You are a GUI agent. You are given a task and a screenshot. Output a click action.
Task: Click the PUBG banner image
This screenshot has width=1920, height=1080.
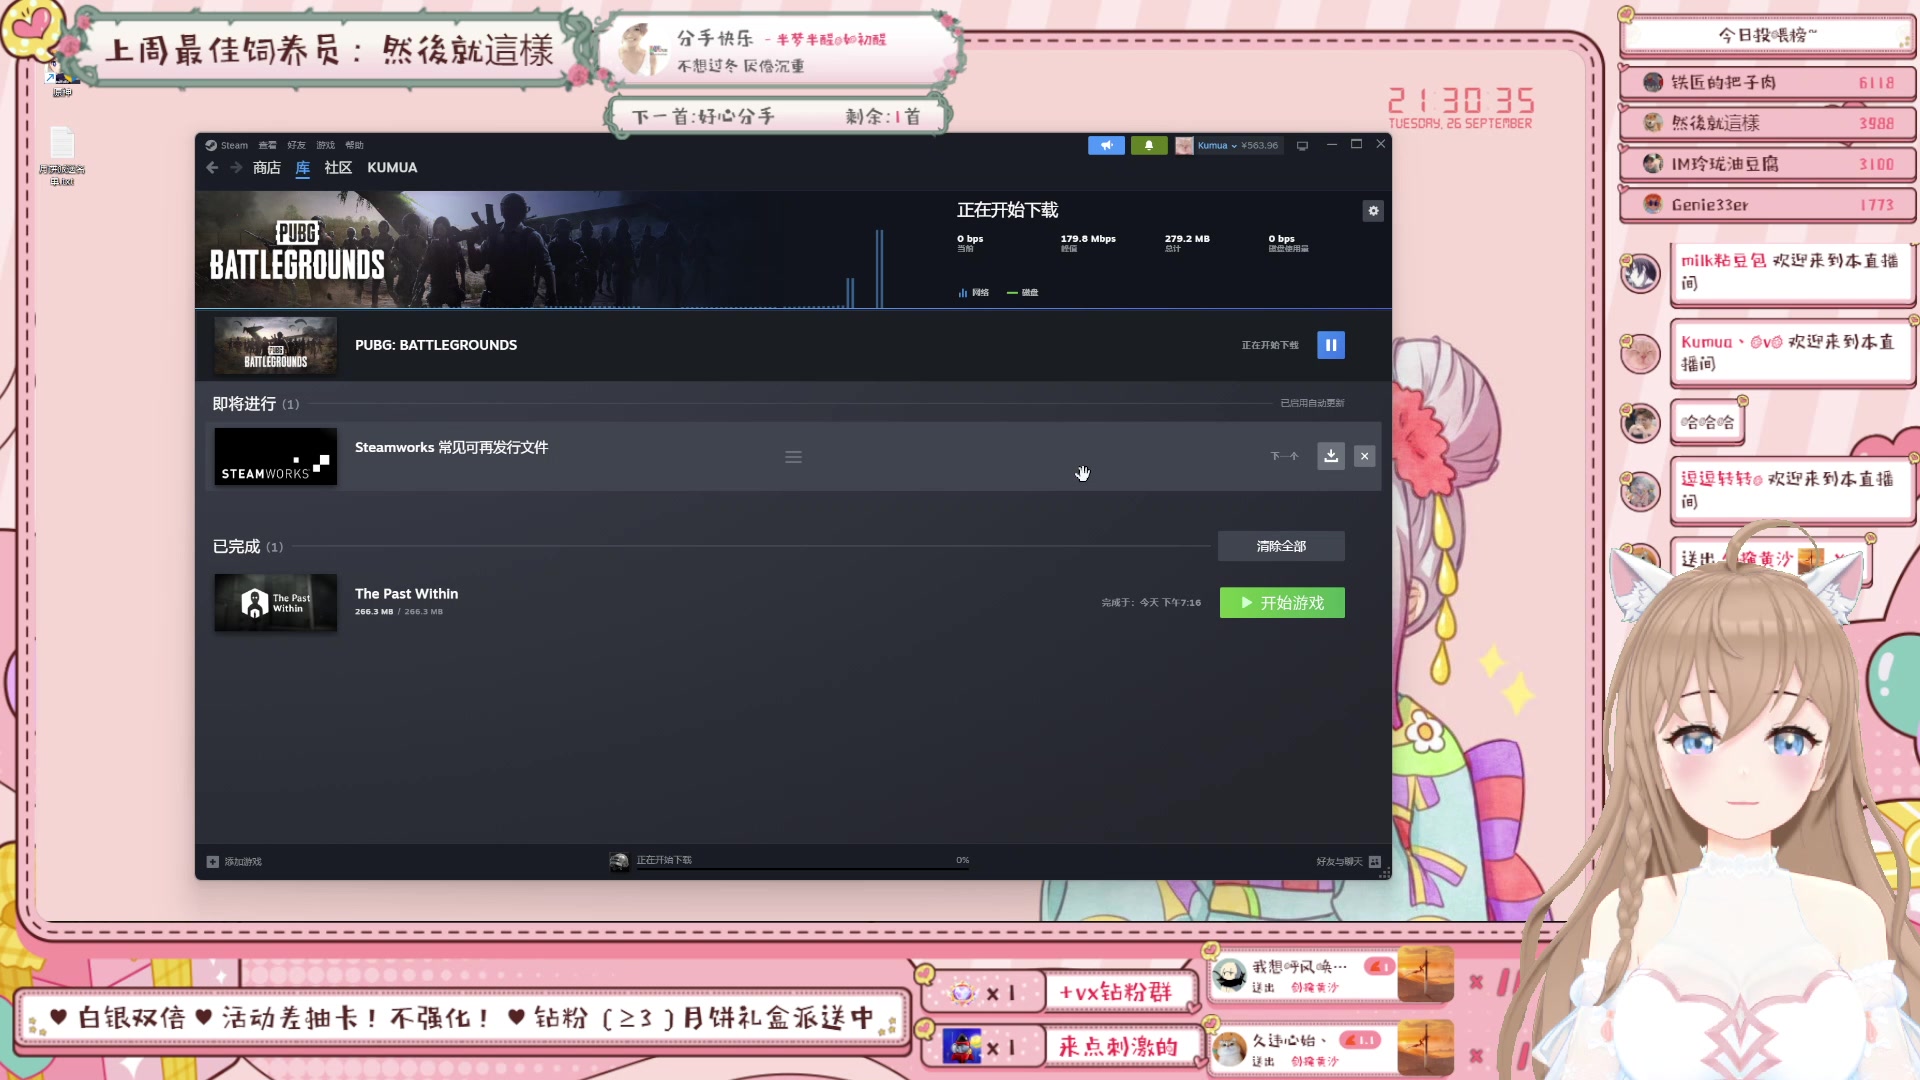pyautogui.click(x=545, y=249)
